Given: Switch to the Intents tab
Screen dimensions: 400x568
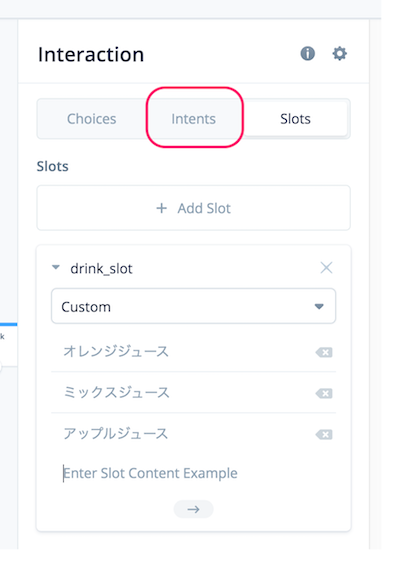Looking at the screenshot, I should pos(193,119).
